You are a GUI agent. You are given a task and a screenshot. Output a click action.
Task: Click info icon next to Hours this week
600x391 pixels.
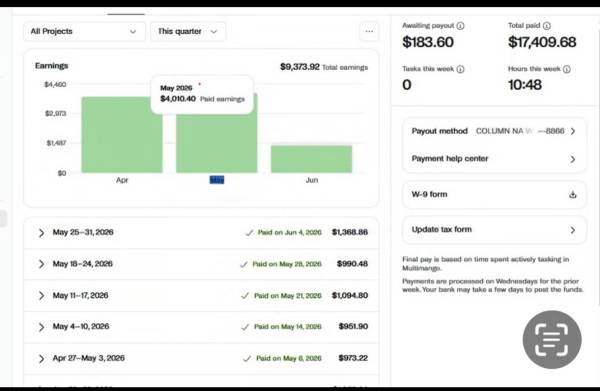[x=567, y=69]
